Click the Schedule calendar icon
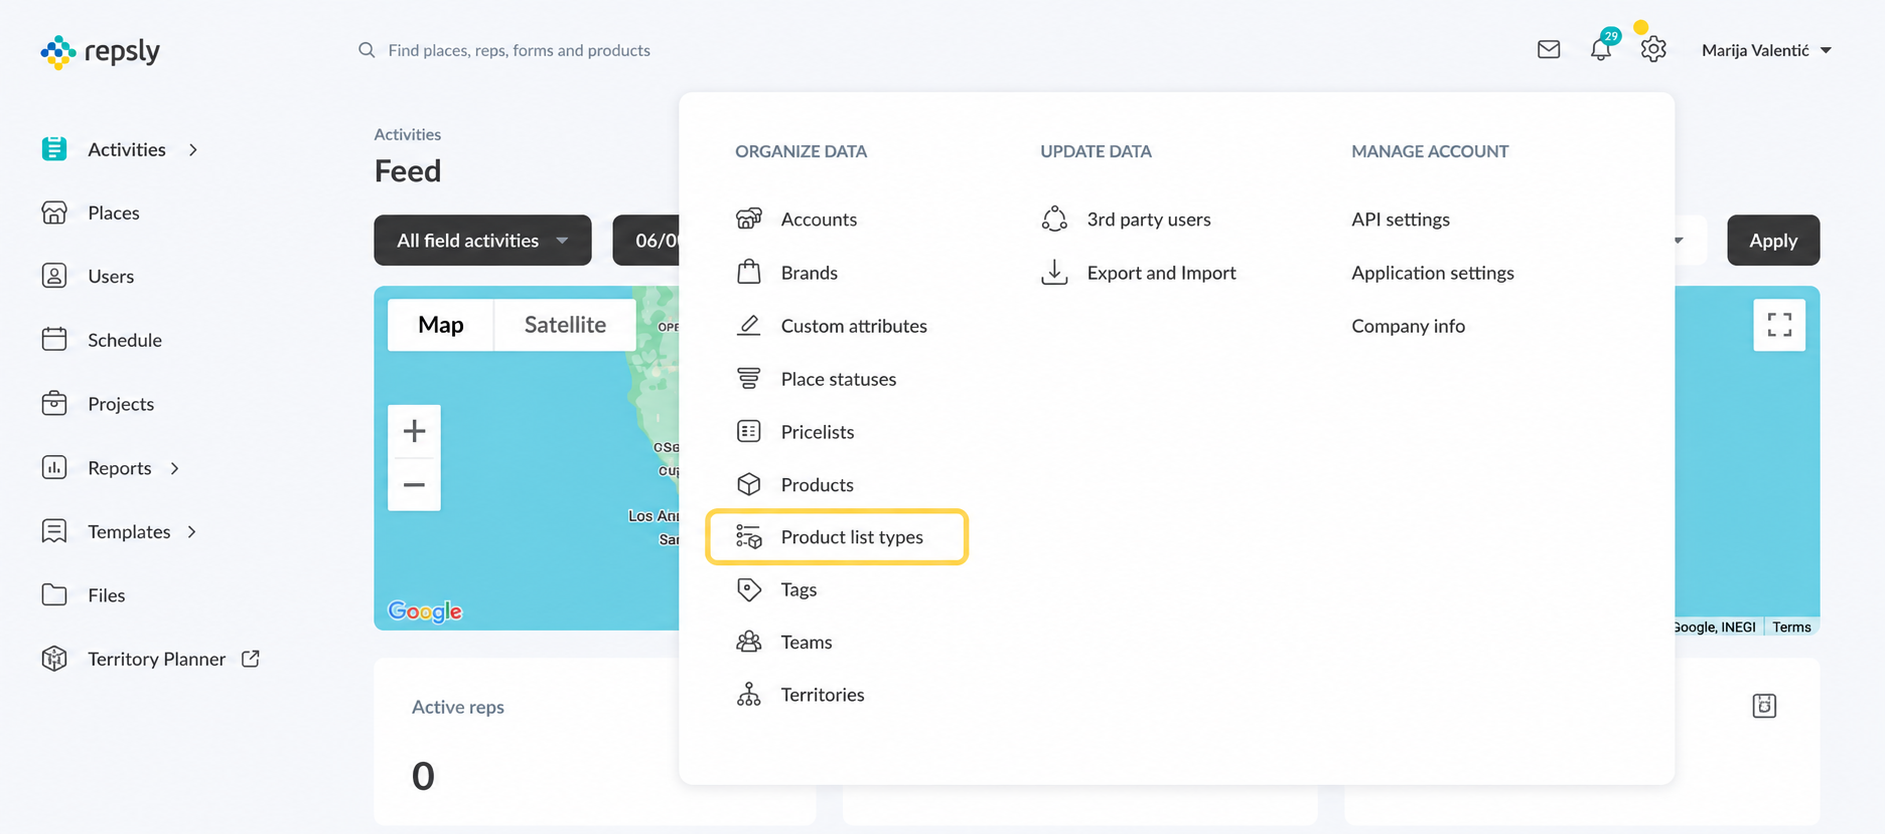Image resolution: width=1885 pixels, height=834 pixels. (x=54, y=339)
